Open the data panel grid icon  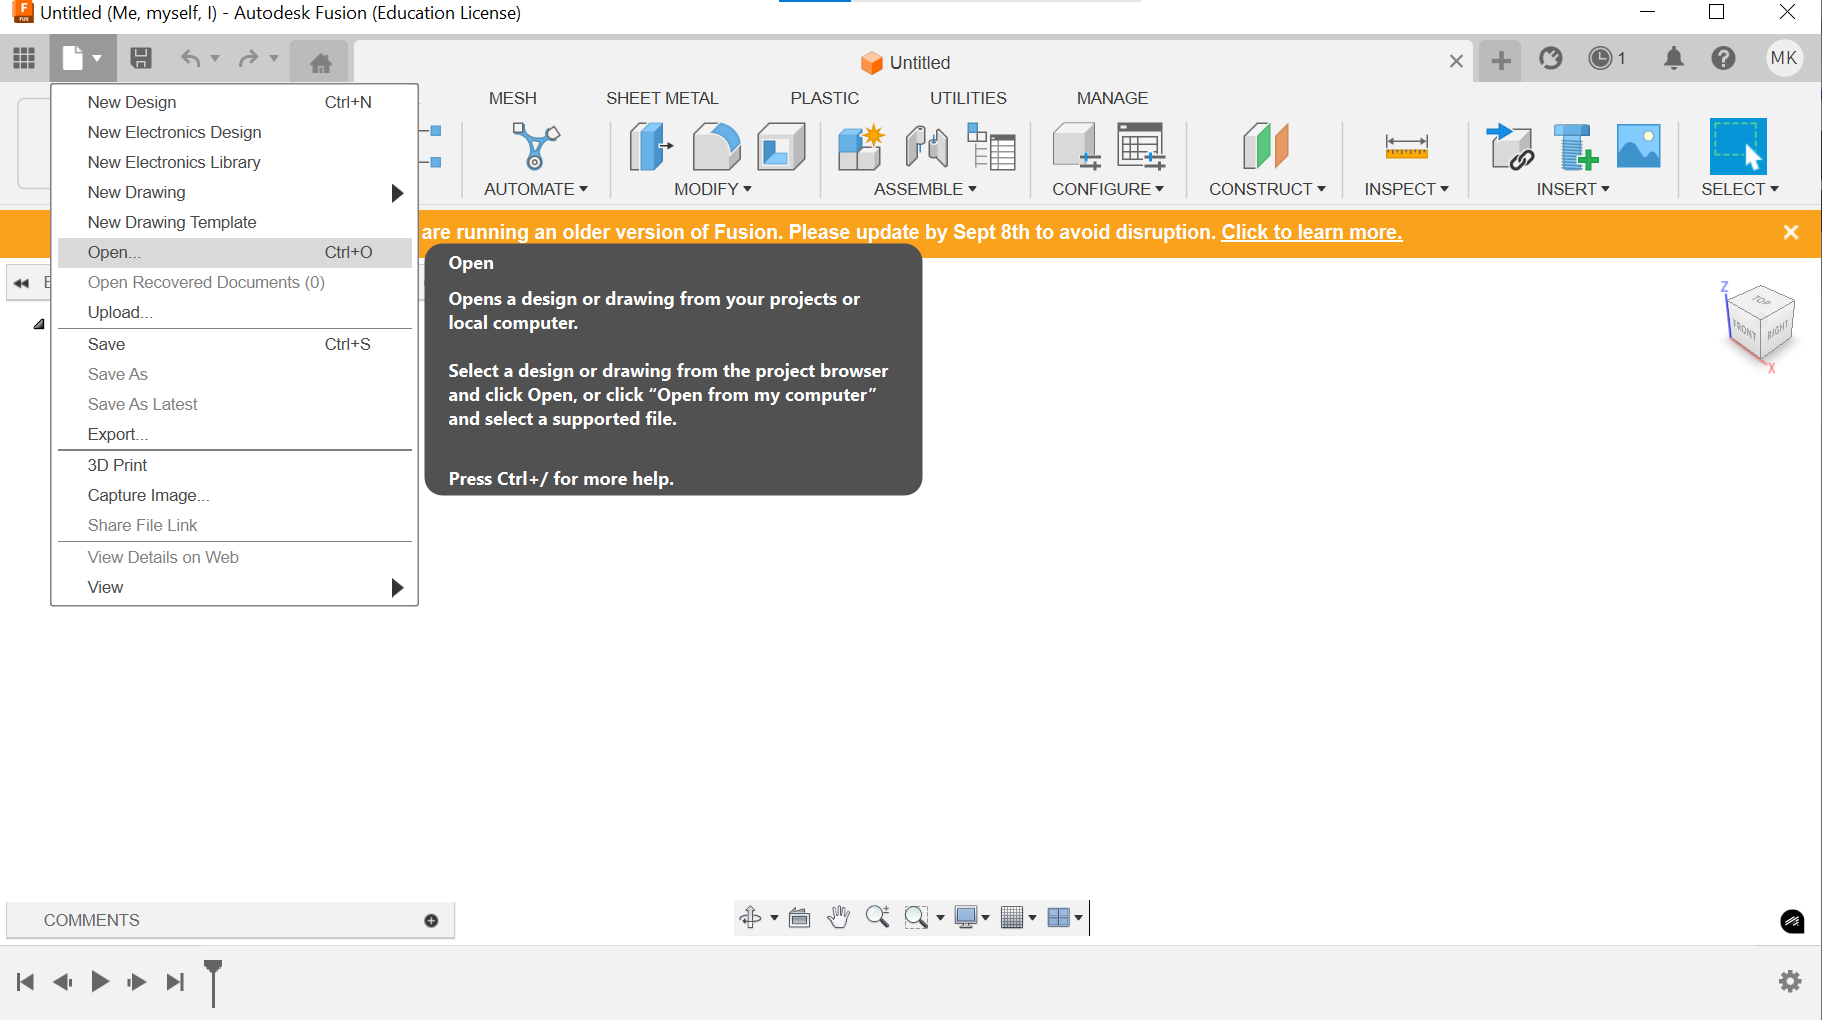(x=24, y=58)
